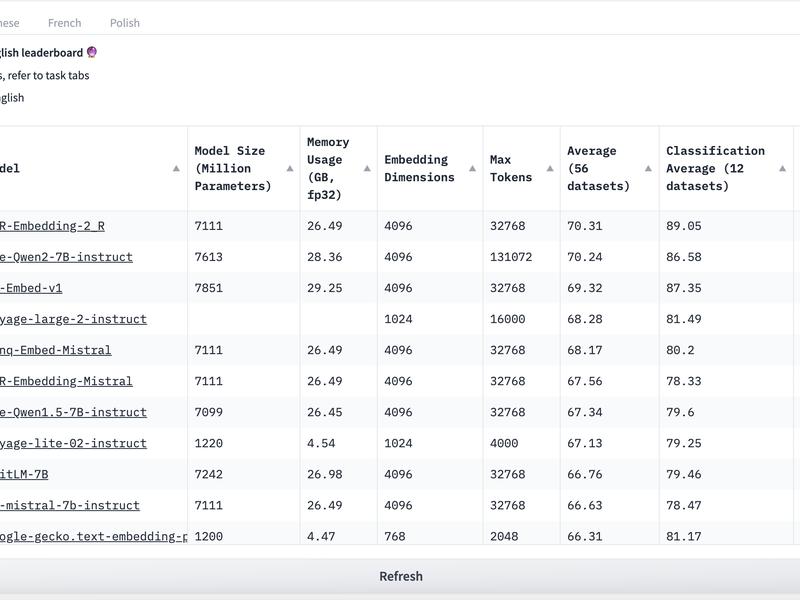Select the model size 1220 cell
Viewport: 800px width, 600px height.
tap(243, 443)
